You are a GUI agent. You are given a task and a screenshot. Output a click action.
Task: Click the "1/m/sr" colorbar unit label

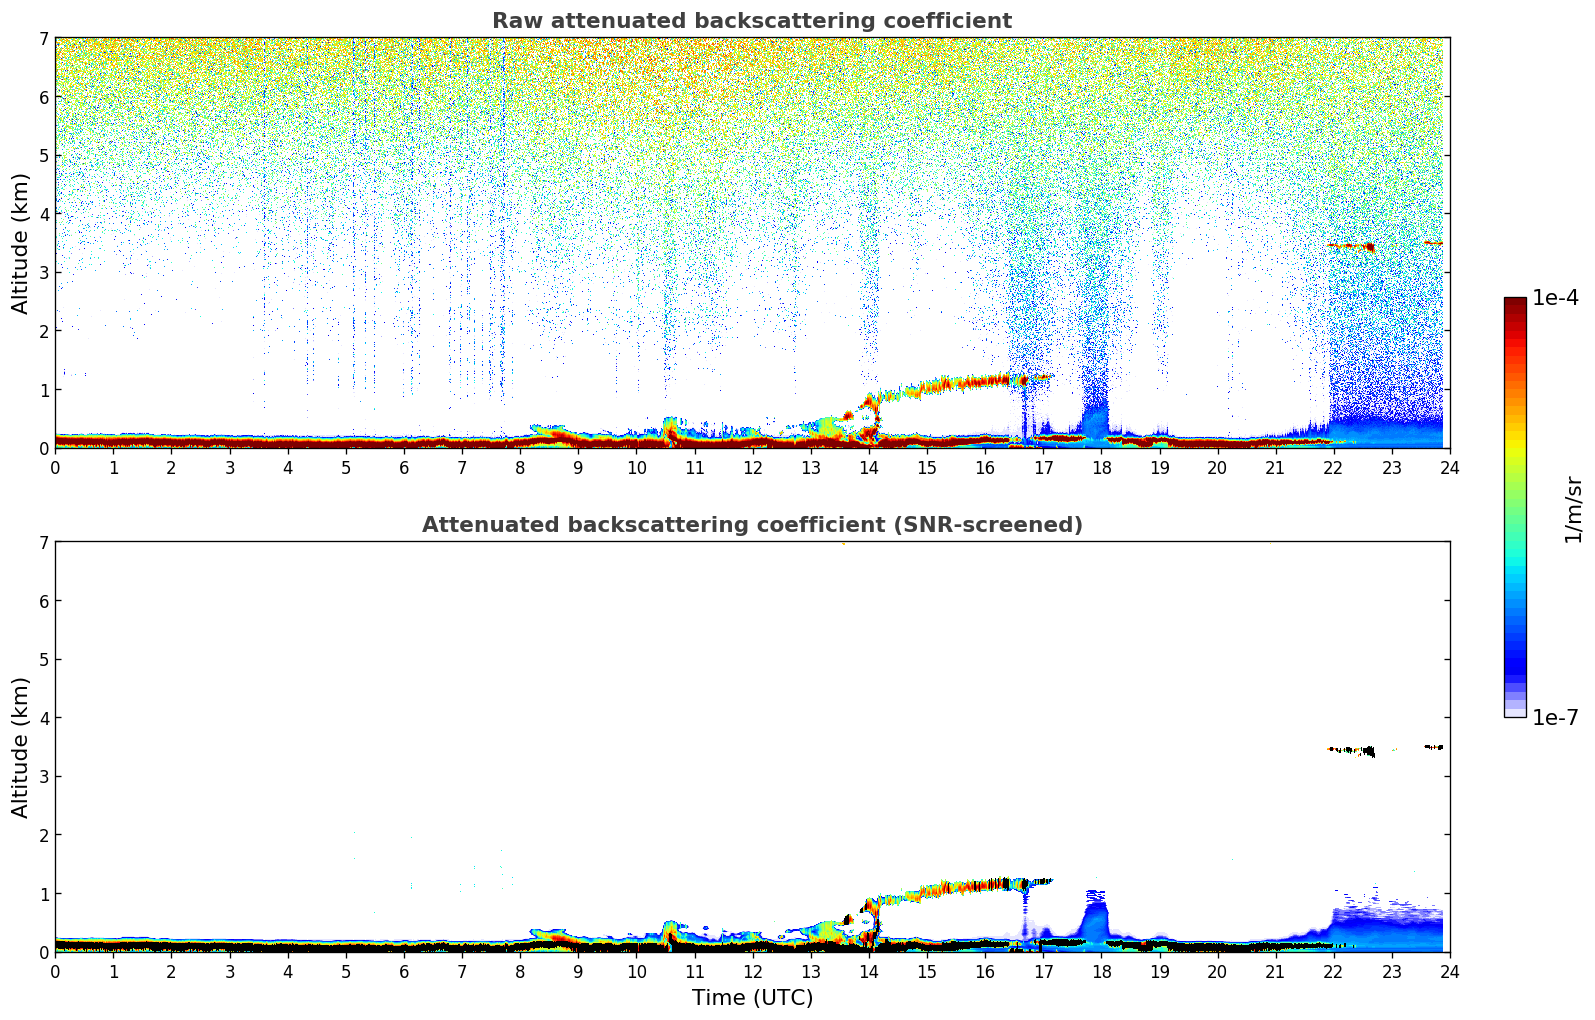point(1573,509)
